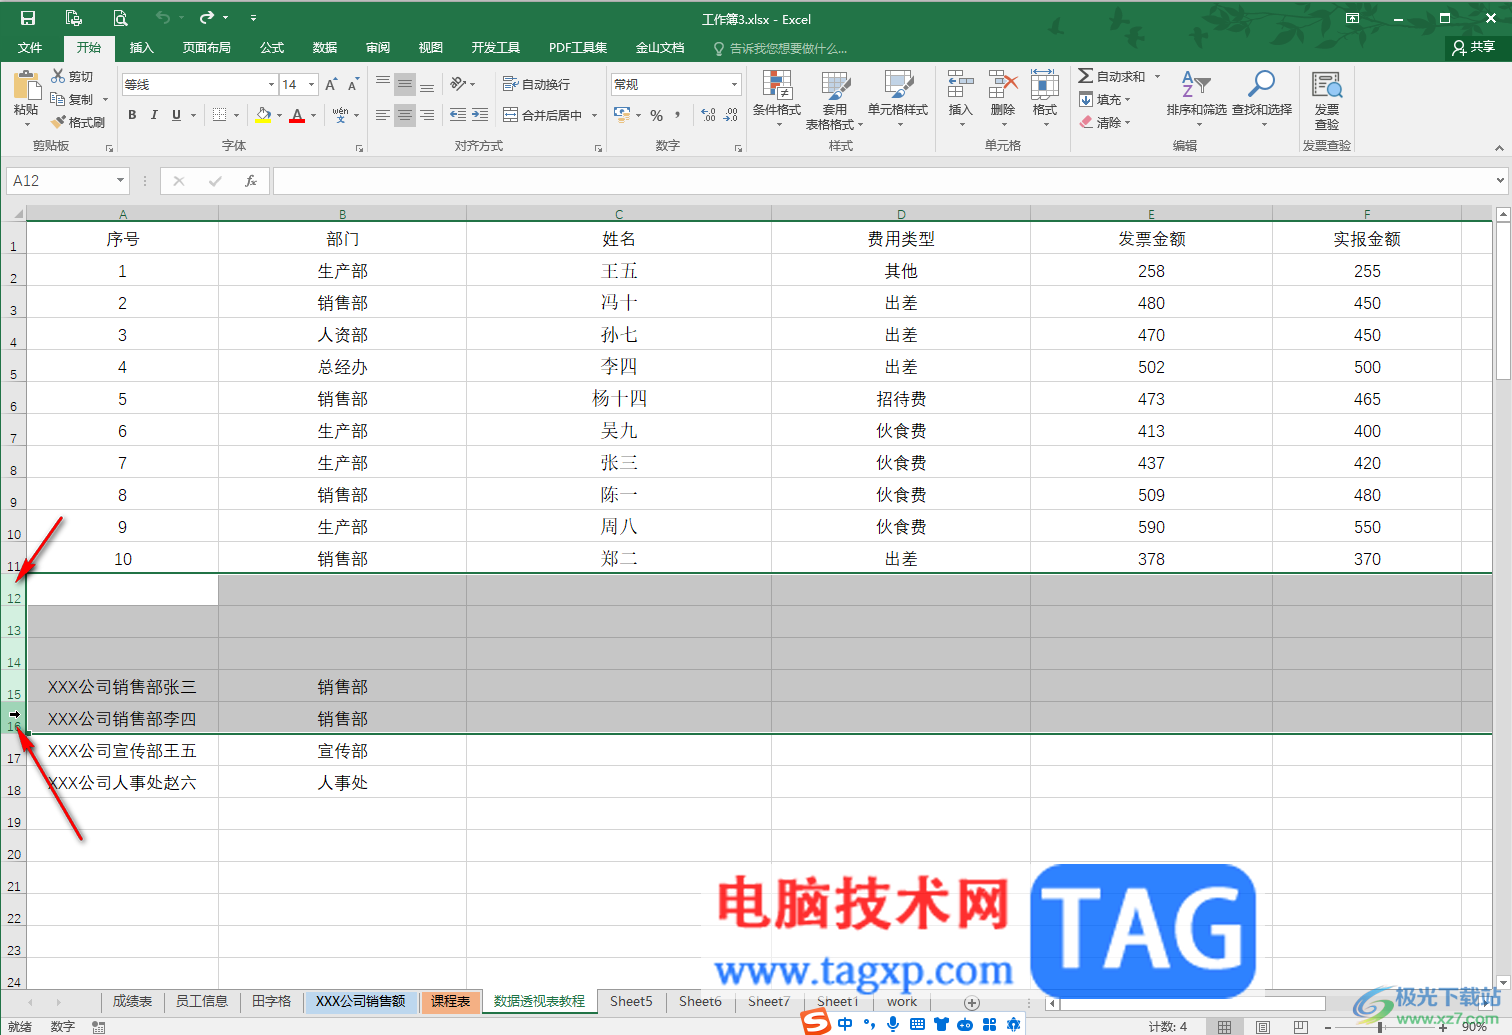Screen dimensions: 1512x1035
Task: Cut selection with the scissors icon
Action: (73, 77)
